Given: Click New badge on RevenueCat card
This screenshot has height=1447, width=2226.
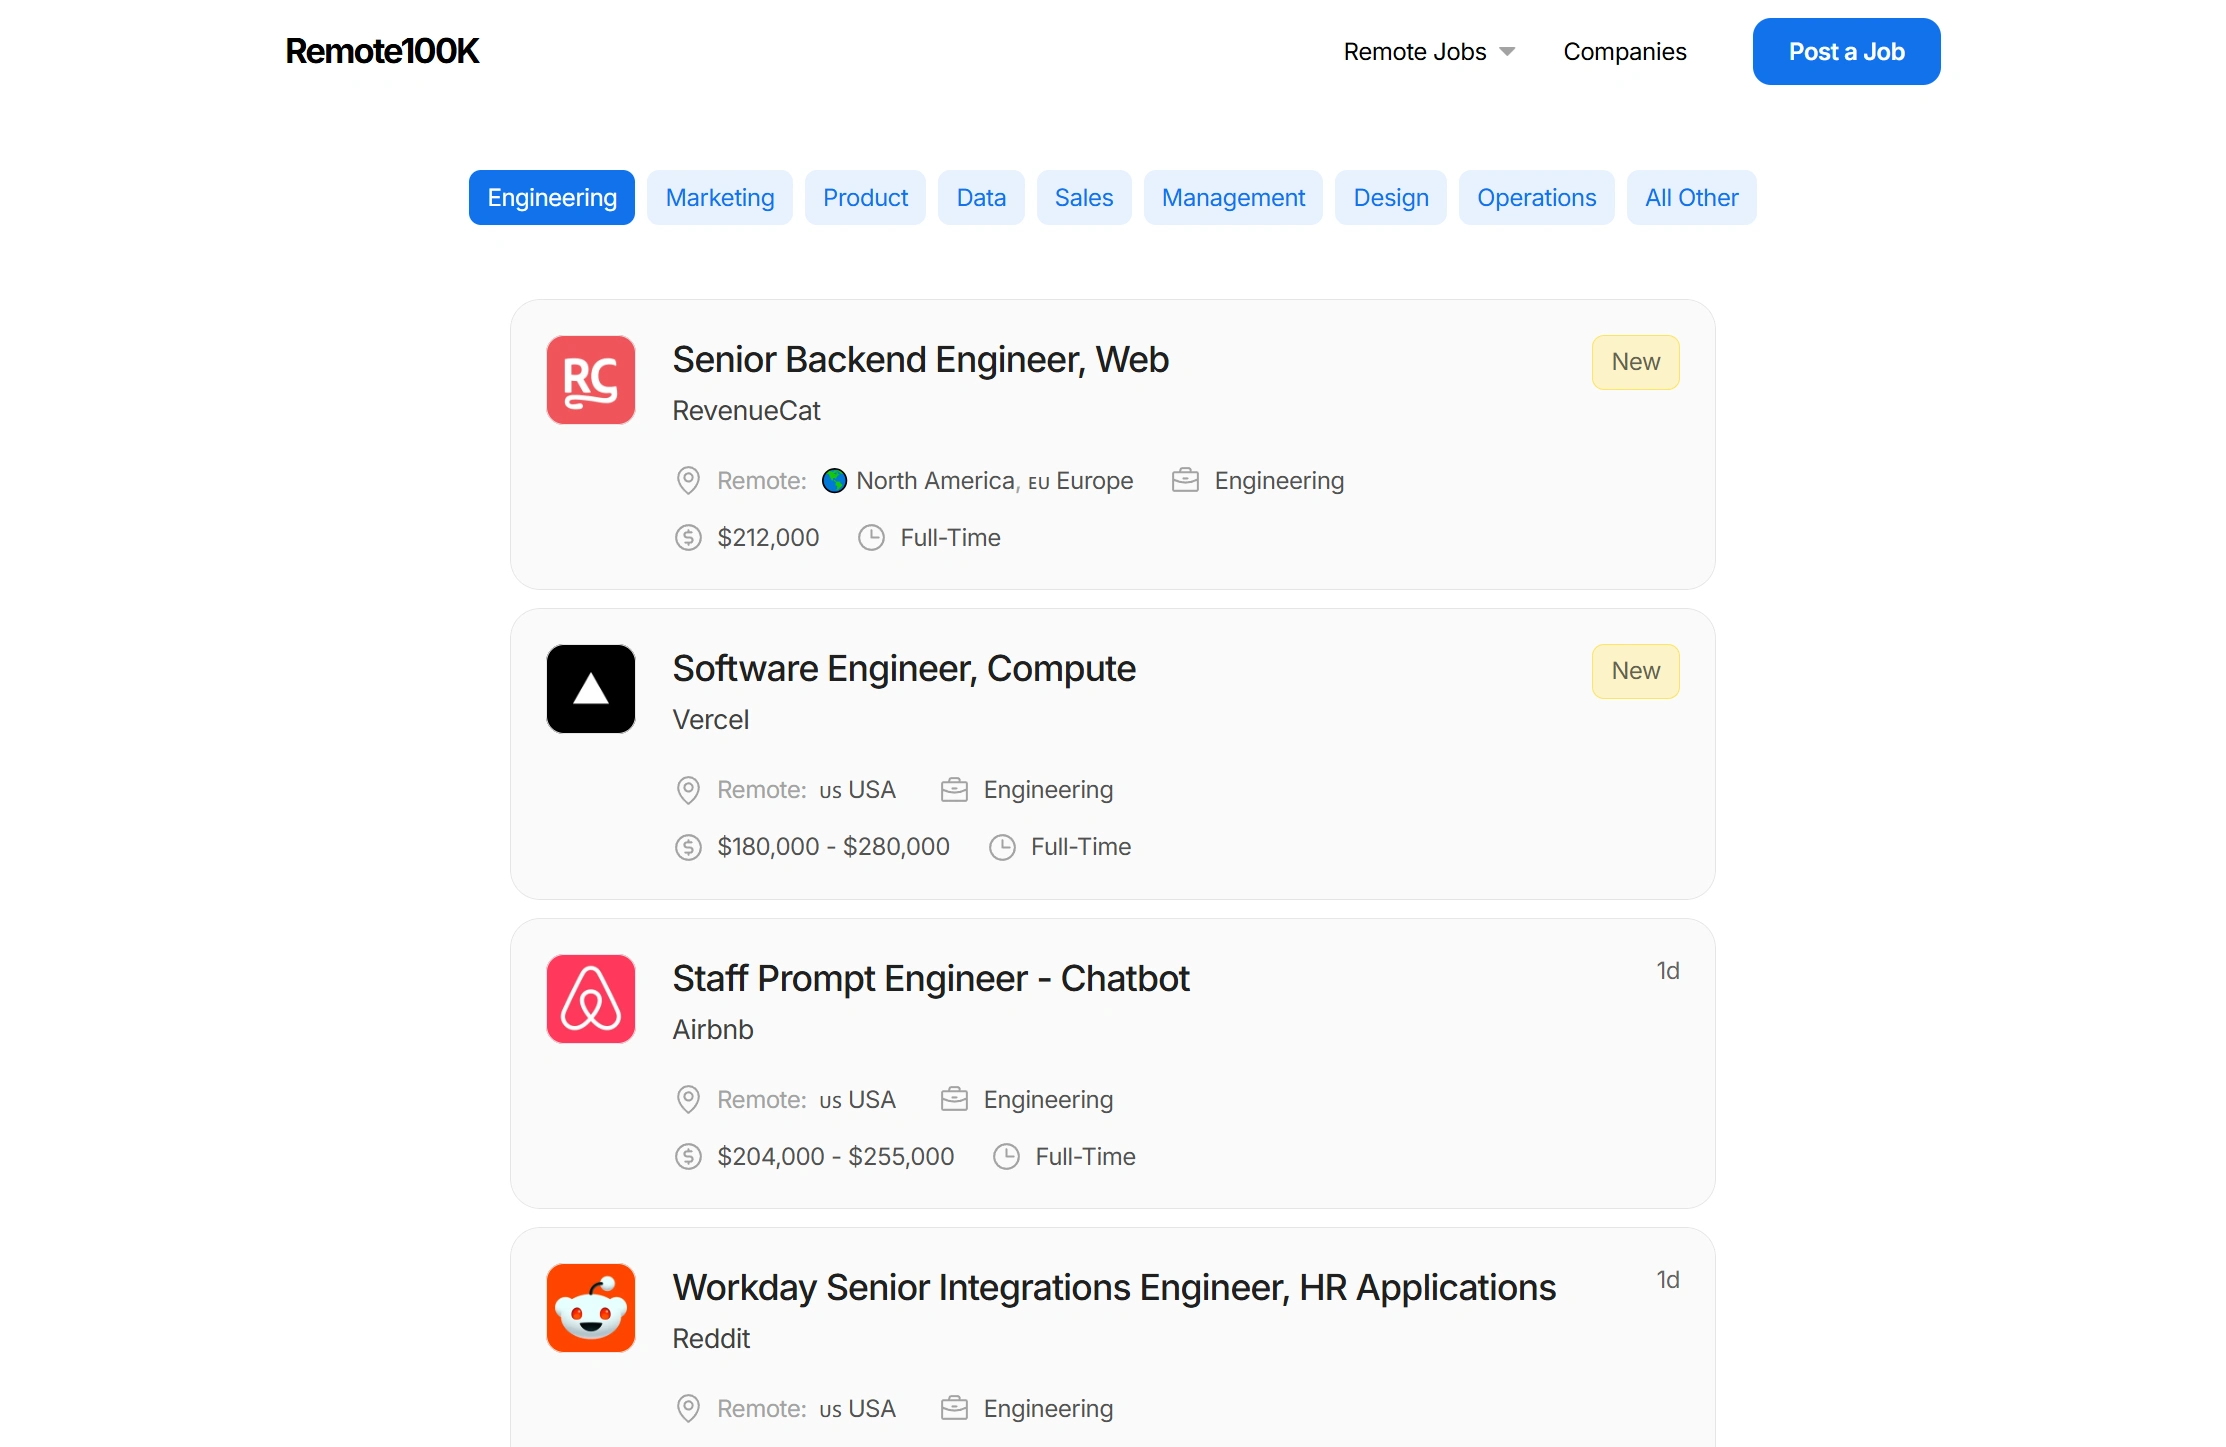Looking at the screenshot, I should [x=1635, y=362].
